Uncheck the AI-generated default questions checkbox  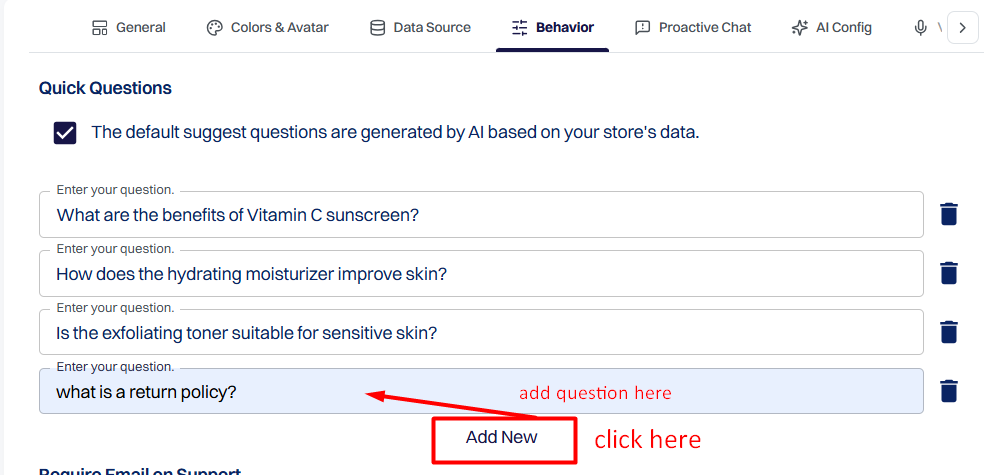click(x=65, y=133)
